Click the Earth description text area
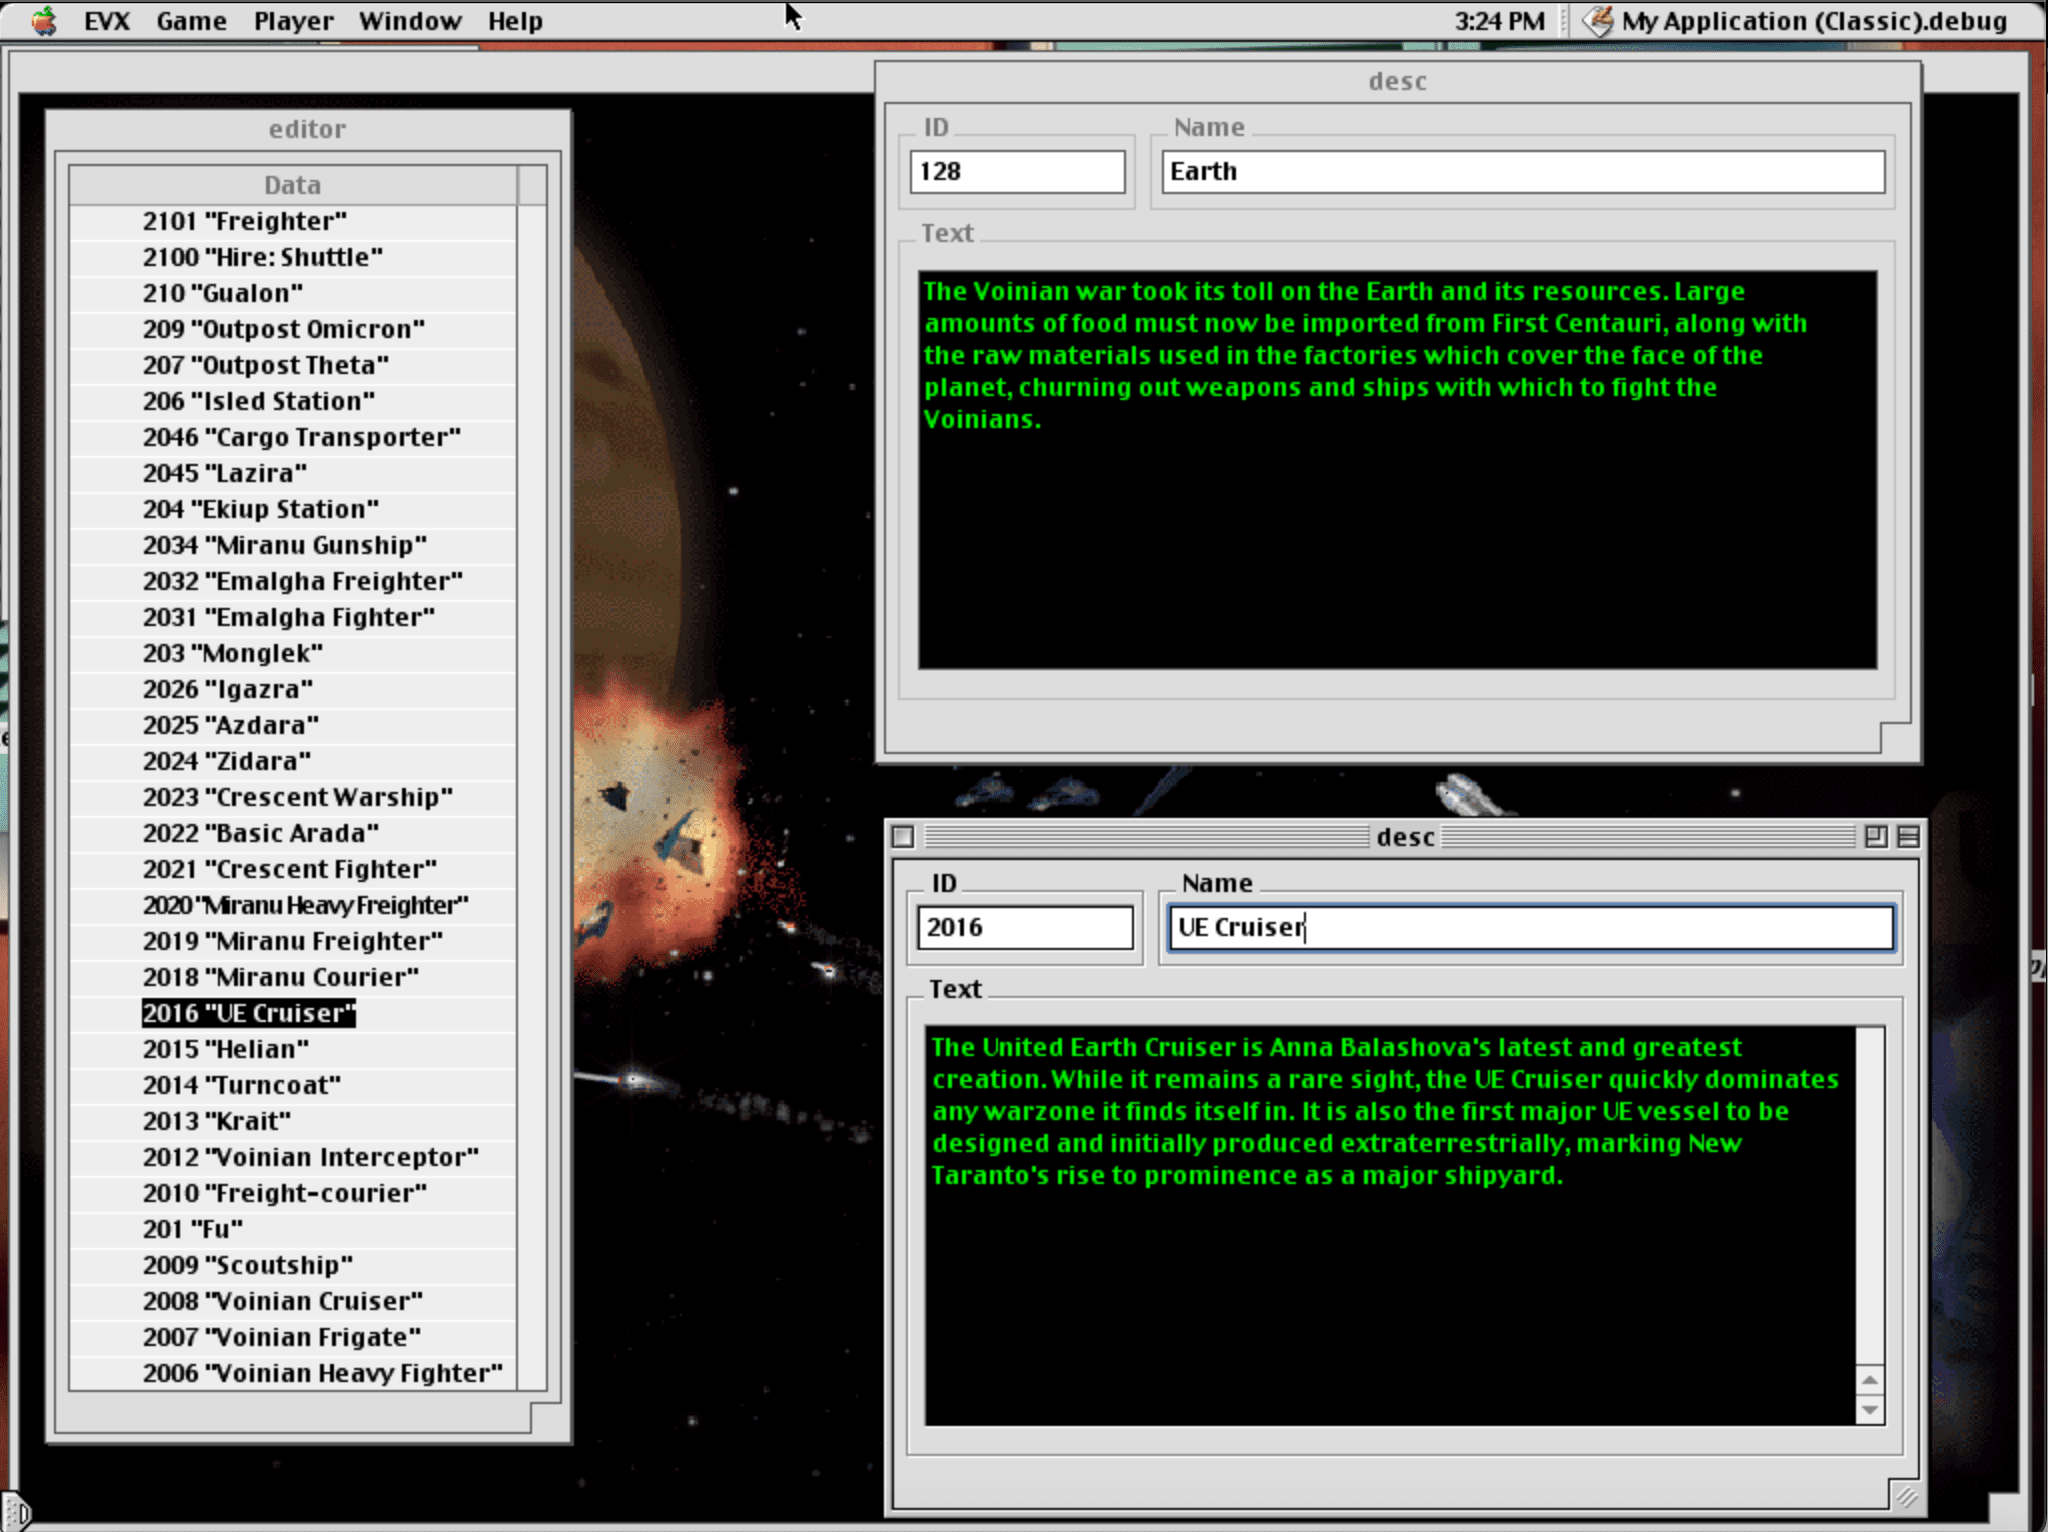This screenshot has height=1532, width=2048. click(x=1397, y=469)
